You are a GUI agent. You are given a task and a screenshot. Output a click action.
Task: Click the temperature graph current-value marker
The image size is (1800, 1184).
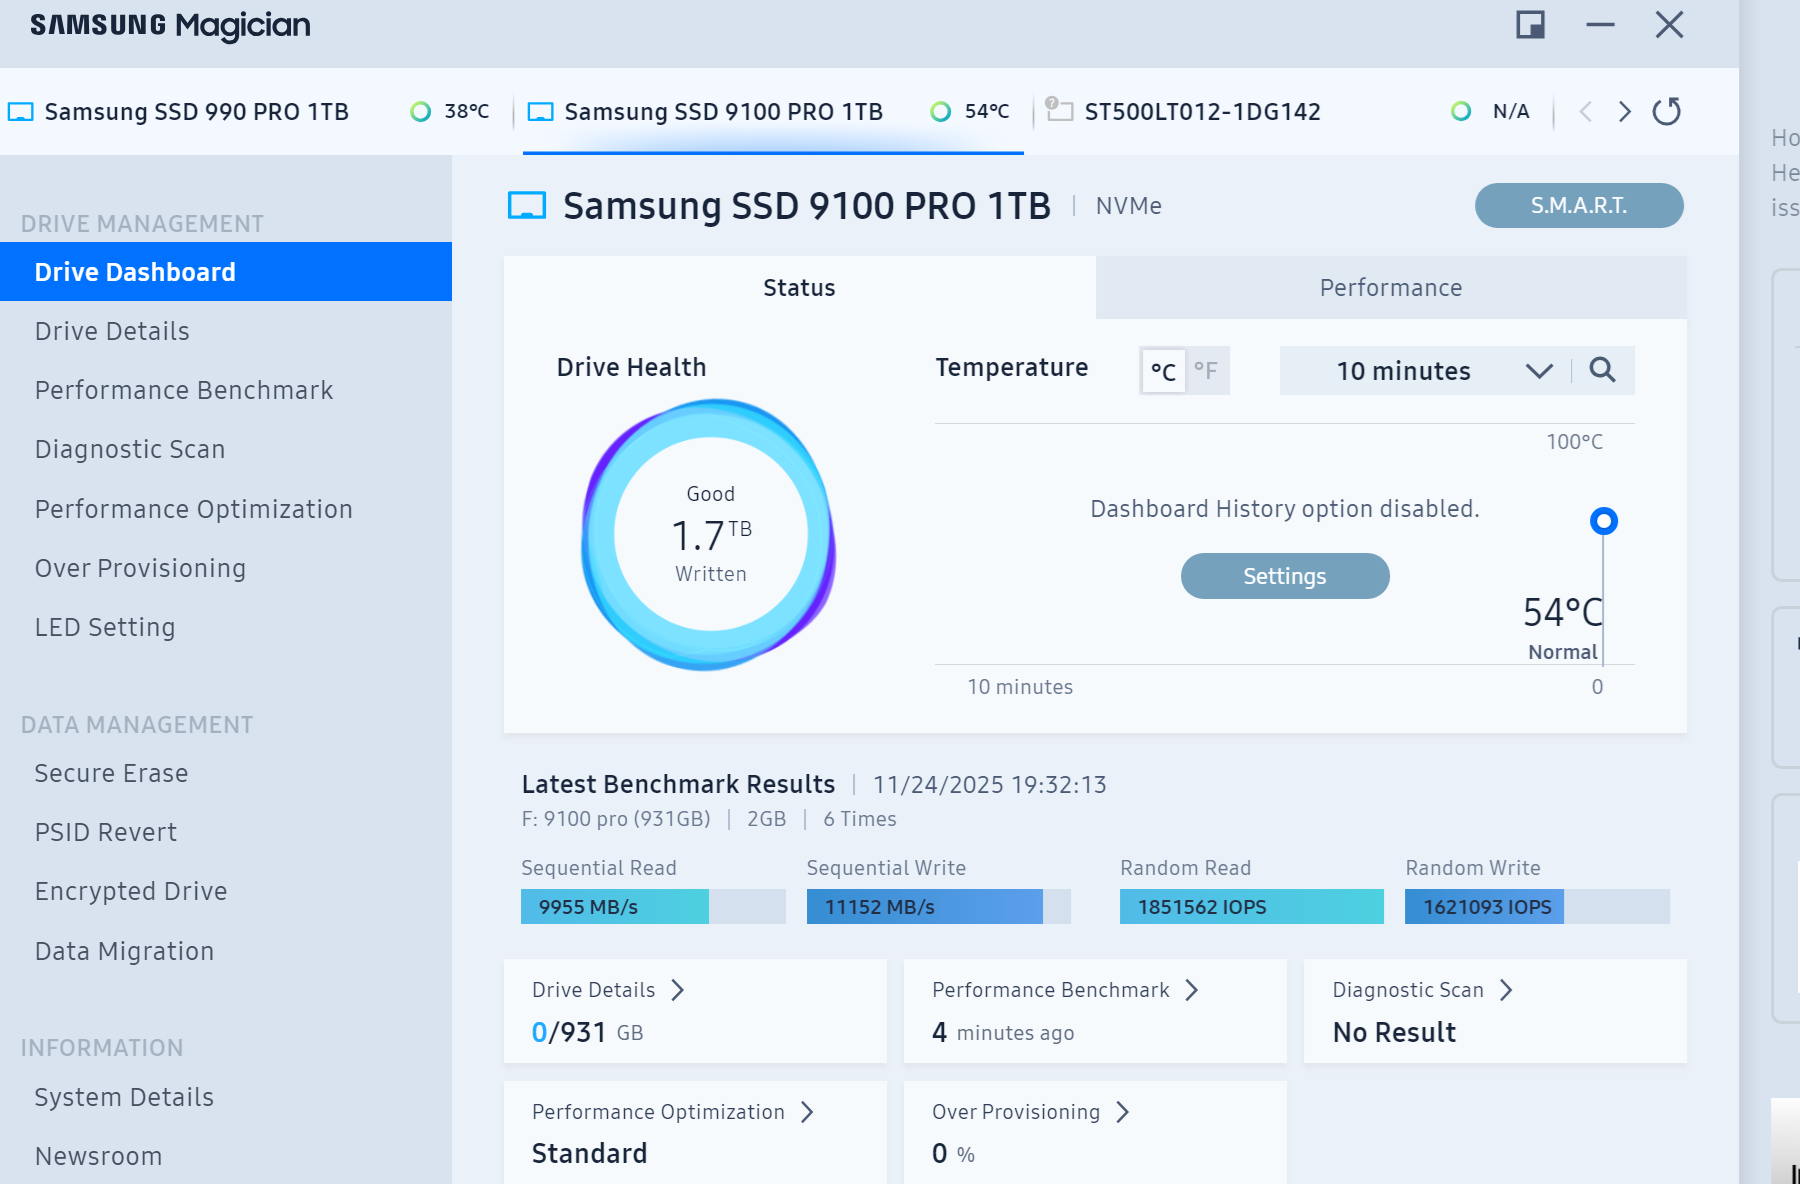click(1604, 521)
